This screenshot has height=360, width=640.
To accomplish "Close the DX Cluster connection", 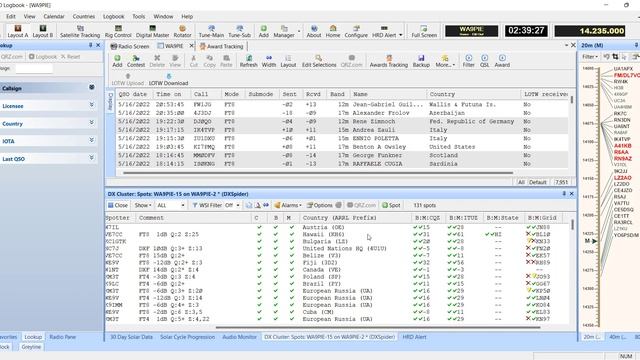I will point(118,205).
